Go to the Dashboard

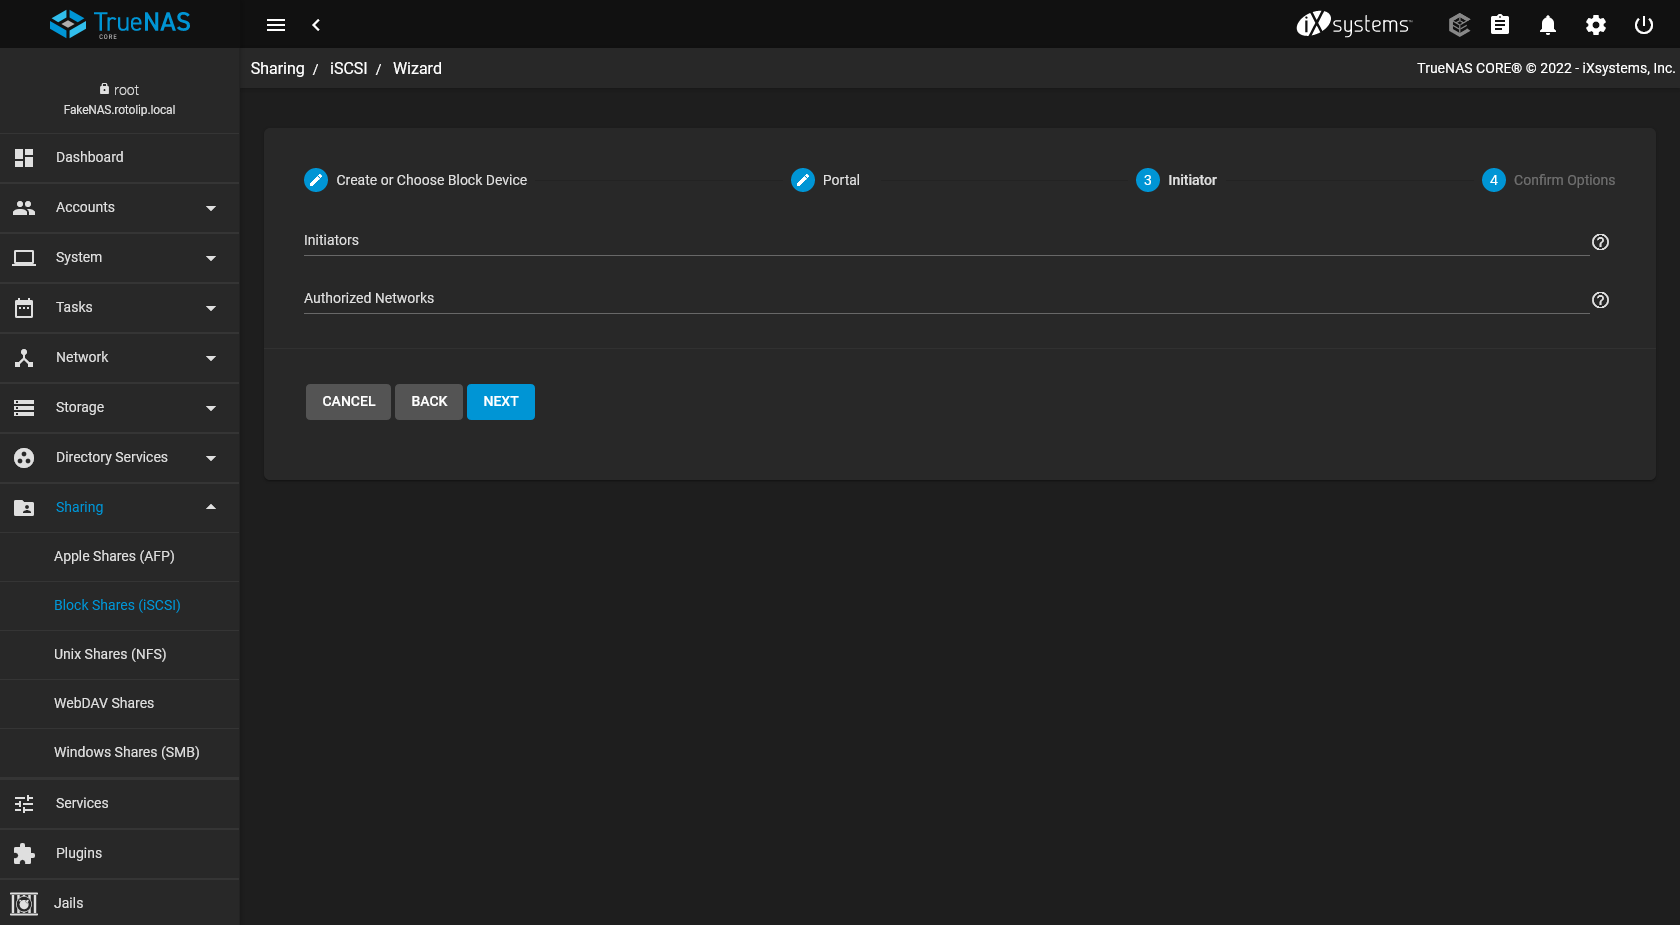coord(90,158)
